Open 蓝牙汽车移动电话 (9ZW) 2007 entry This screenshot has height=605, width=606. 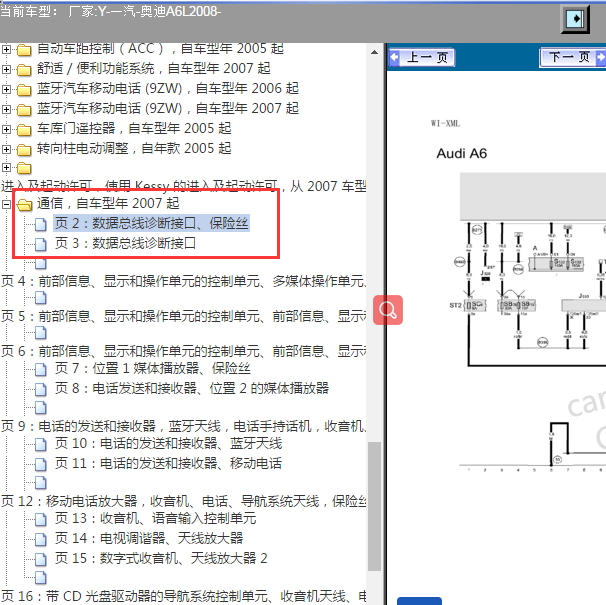pos(168,109)
